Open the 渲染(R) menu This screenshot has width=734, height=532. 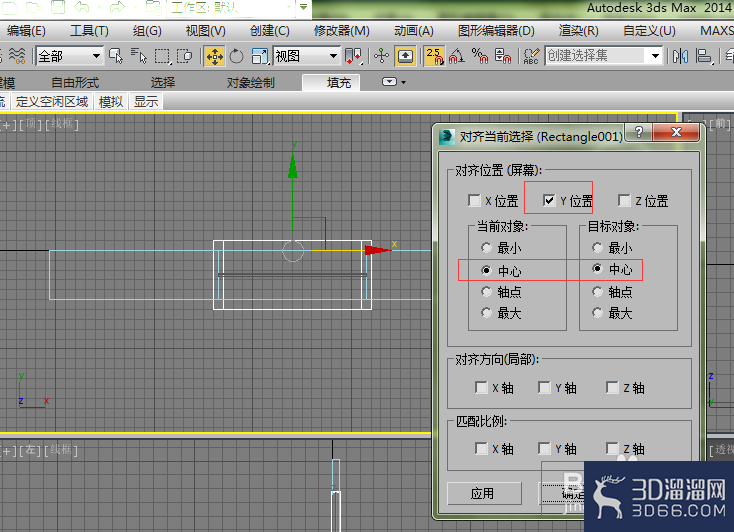point(579,31)
